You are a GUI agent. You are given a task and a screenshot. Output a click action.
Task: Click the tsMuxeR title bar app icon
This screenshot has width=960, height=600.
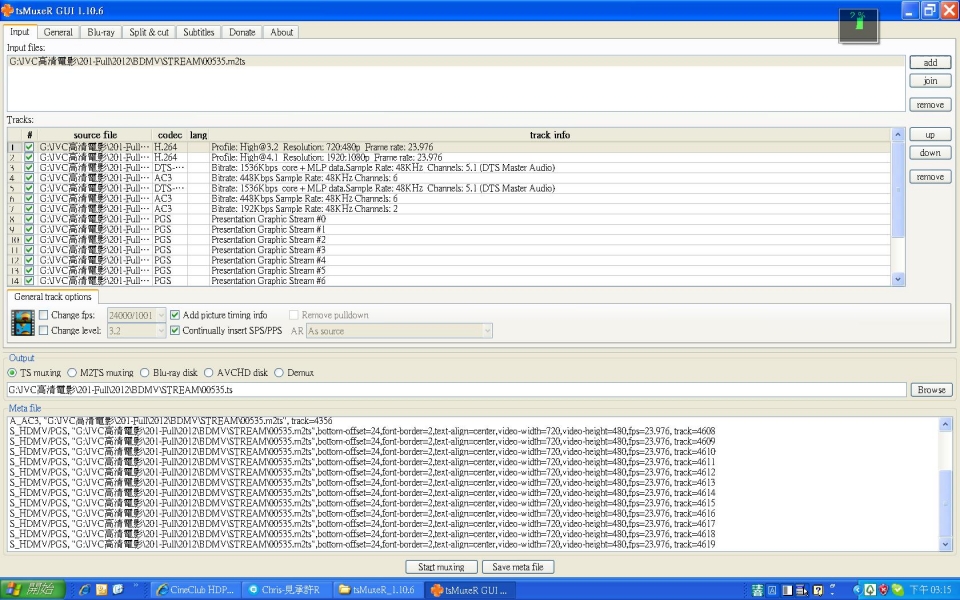[x=7, y=10]
